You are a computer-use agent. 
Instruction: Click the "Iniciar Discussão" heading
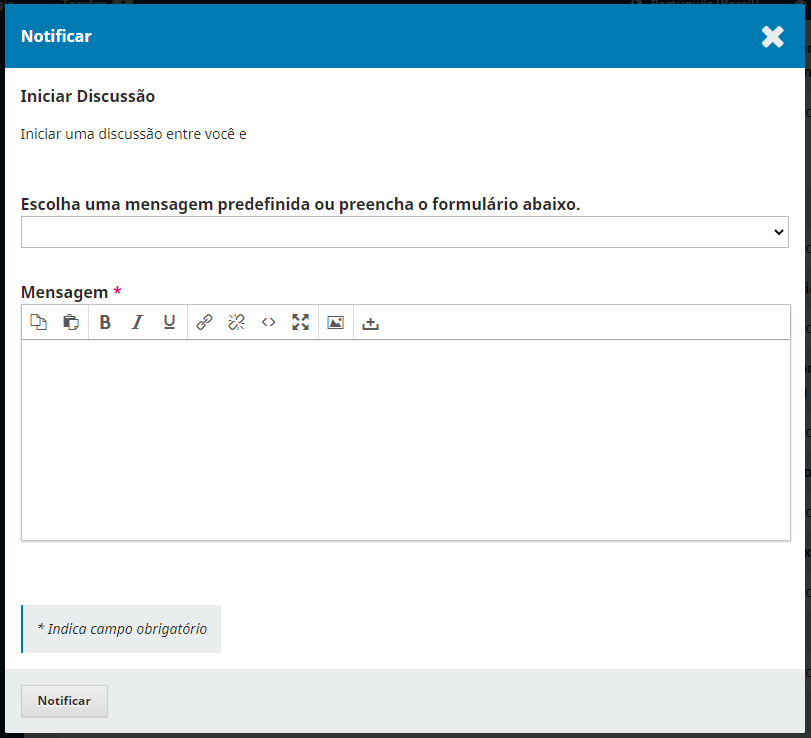[x=88, y=97]
